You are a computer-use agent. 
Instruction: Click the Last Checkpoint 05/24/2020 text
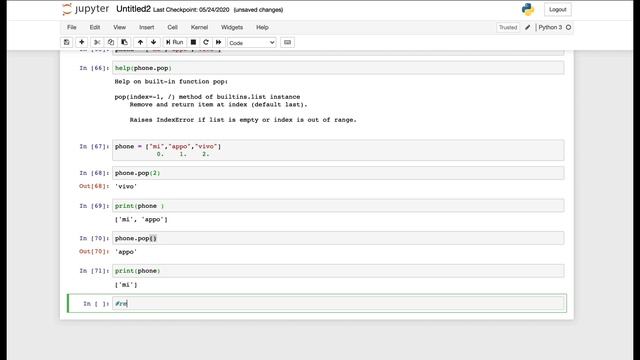pyautogui.click(x=191, y=10)
